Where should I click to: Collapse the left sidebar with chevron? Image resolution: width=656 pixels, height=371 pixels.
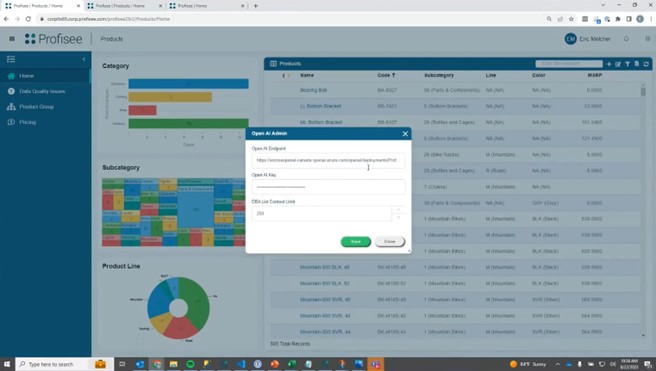pos(84,59)
